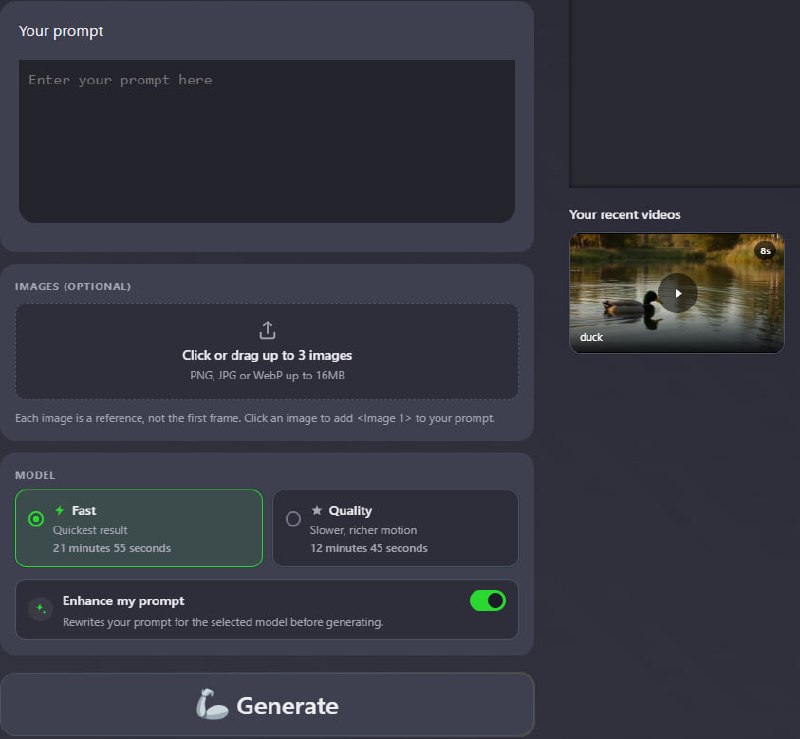
Task: Click 'PNG, JPG or WebP up to 16MB' text
Action: [267, 376]
